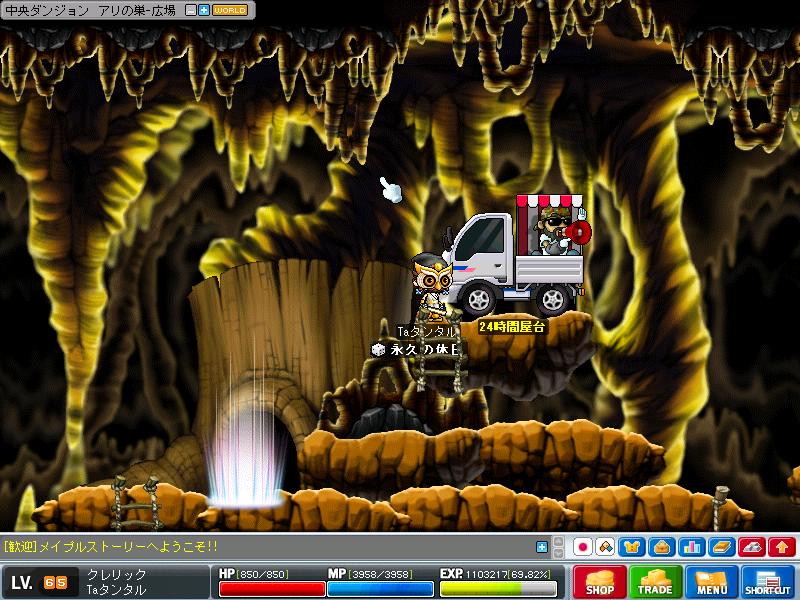Open the skill book icon
Viewport: 800px width, 600px height.
722,547
